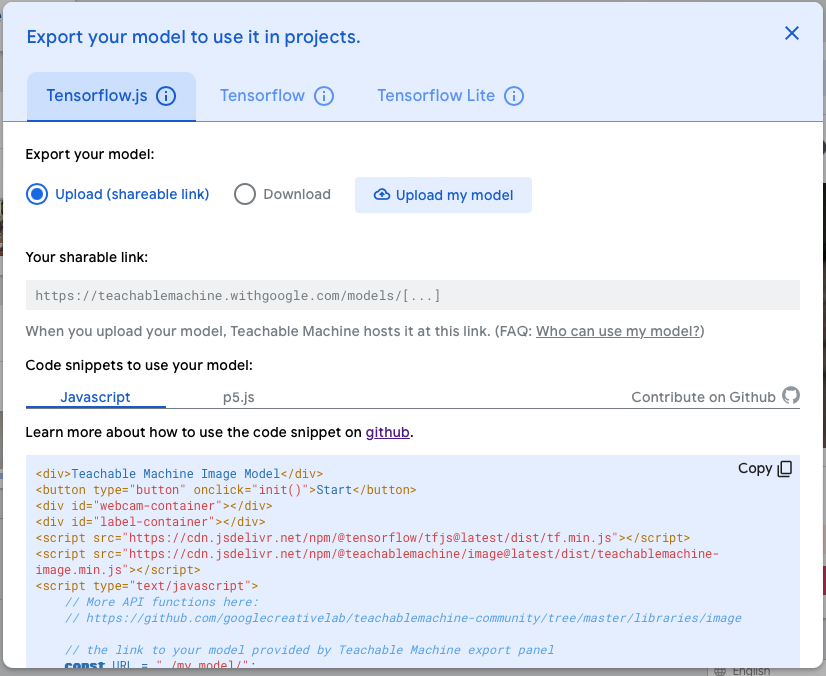
Task: Click the info icon beside Tensorflow.js
Action: point(166,96)
